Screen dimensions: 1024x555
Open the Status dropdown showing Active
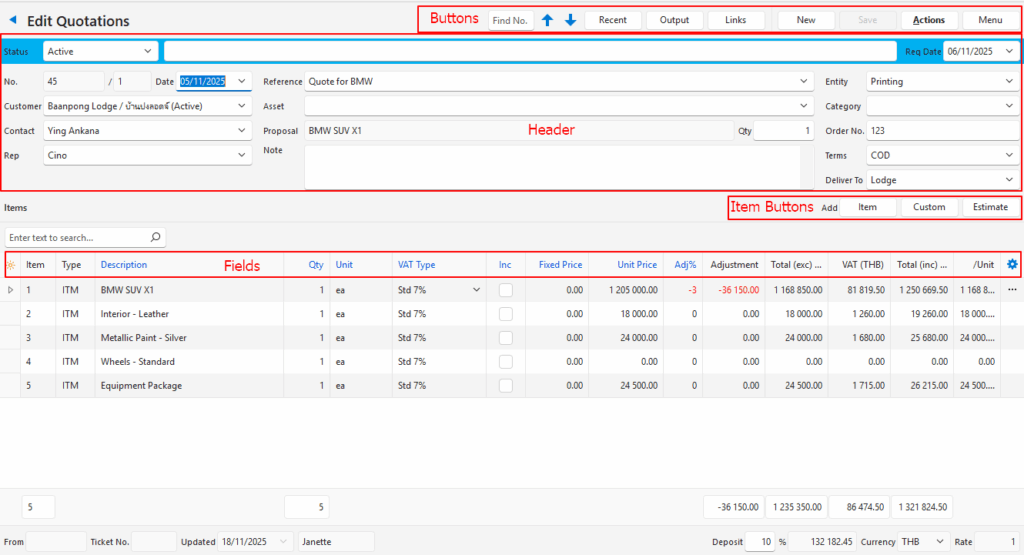[100, 51]
